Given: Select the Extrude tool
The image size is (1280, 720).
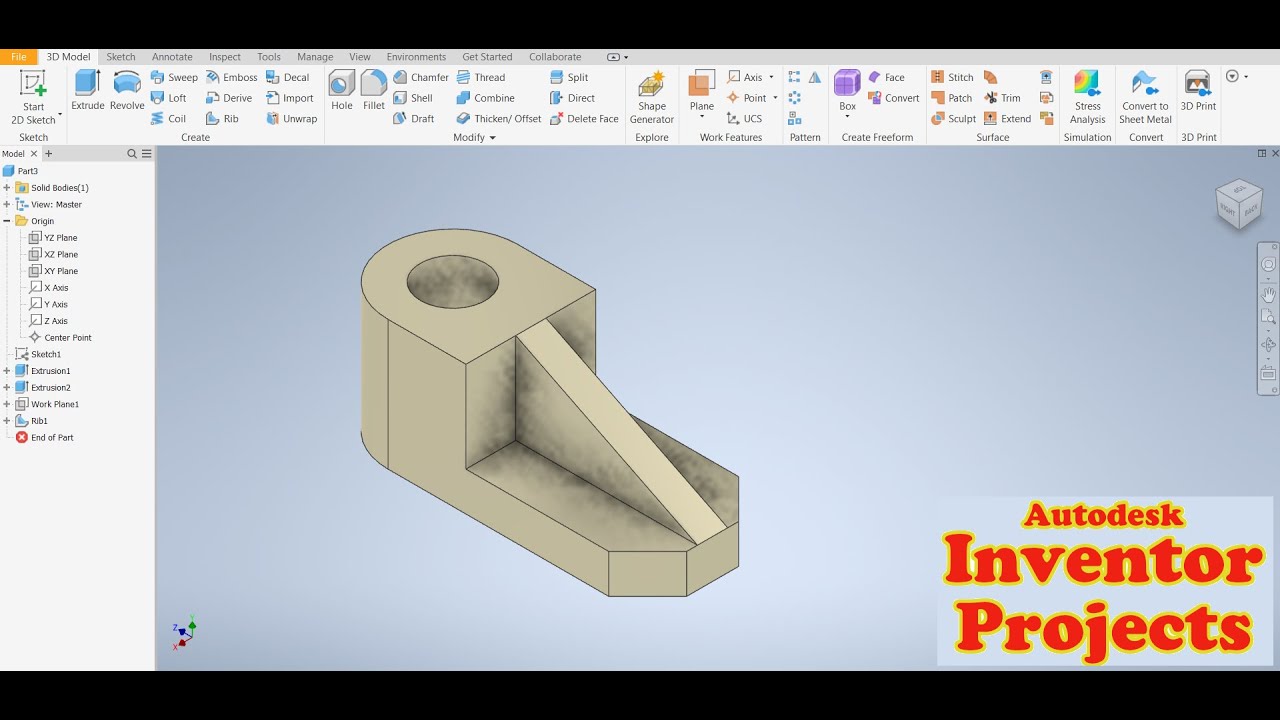Looking at the screenshot, I should click(x=88, y=90).
